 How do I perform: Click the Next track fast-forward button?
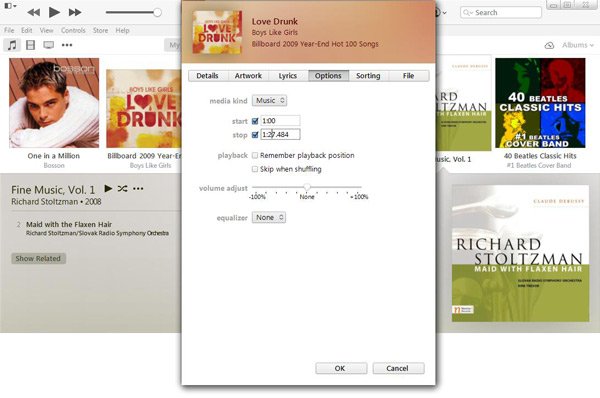coord(75,13)
